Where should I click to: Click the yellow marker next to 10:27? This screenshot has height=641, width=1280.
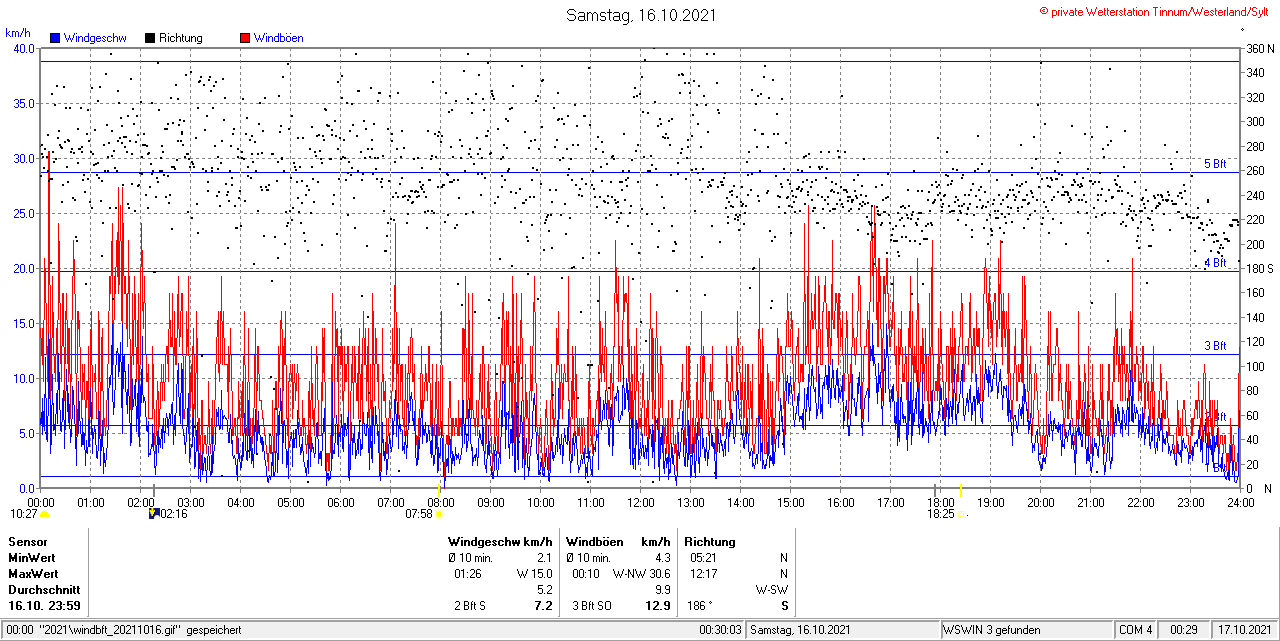(x=45, y=515)
